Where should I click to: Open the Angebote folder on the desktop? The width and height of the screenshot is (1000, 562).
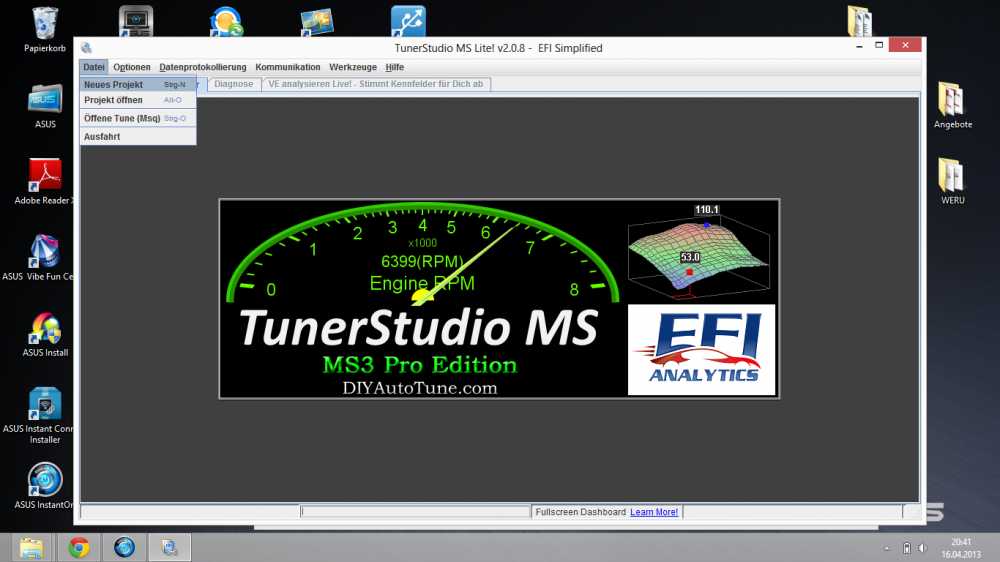point(951,100)
